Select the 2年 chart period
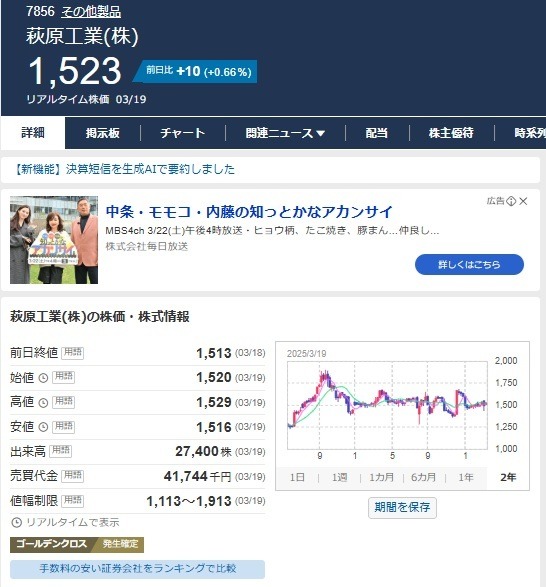 508,478
